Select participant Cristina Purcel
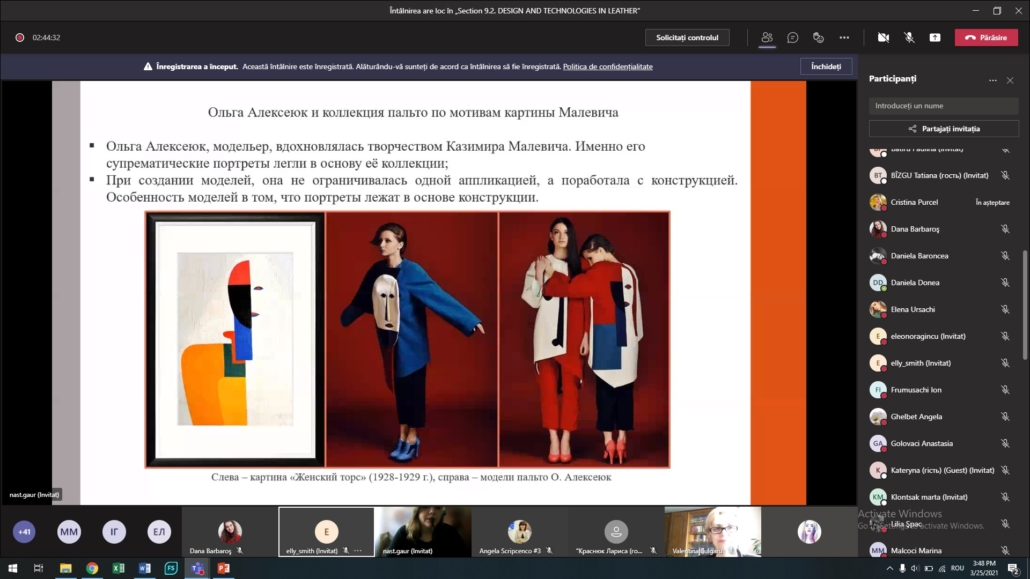 click(943, 202)
